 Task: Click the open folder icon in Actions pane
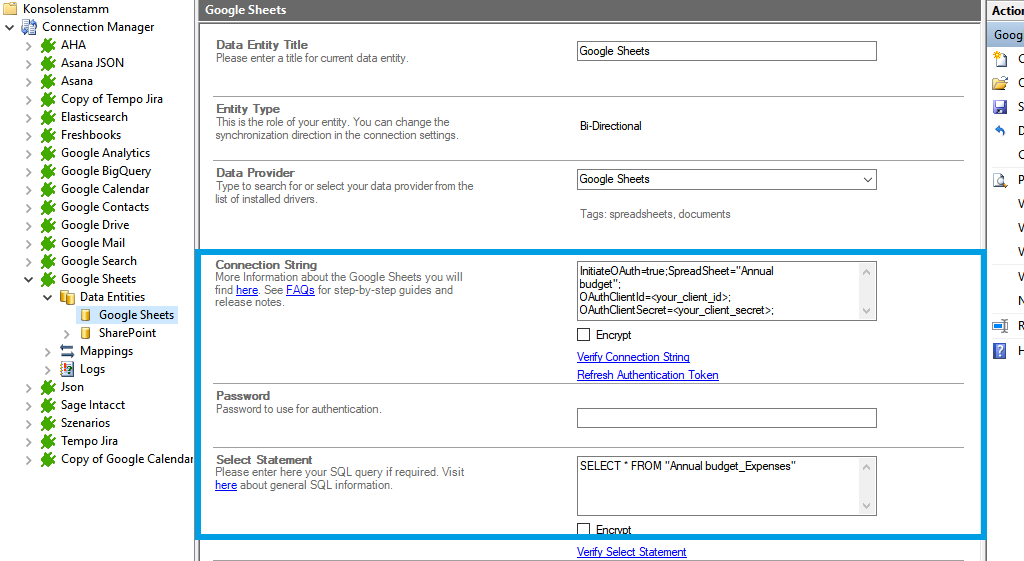(999, 83)
